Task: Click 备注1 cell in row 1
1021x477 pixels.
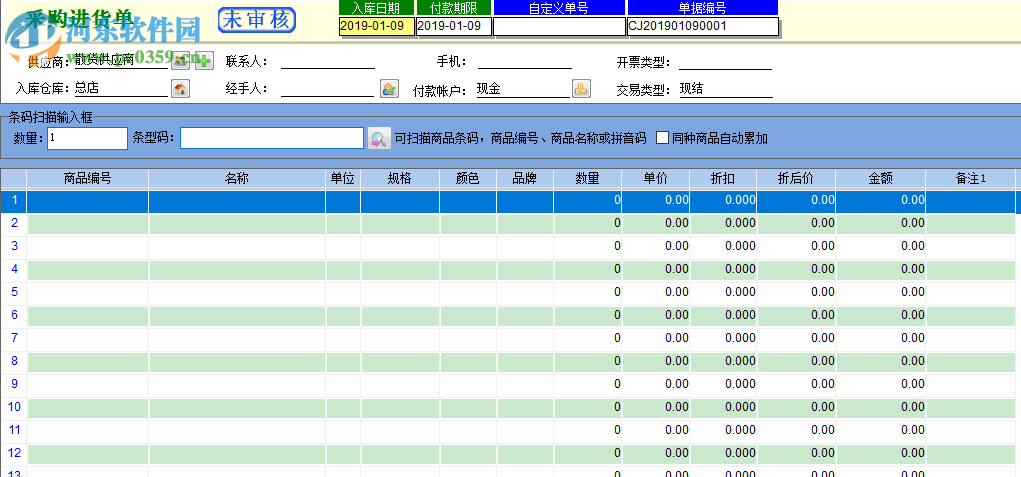Action: 971,201
